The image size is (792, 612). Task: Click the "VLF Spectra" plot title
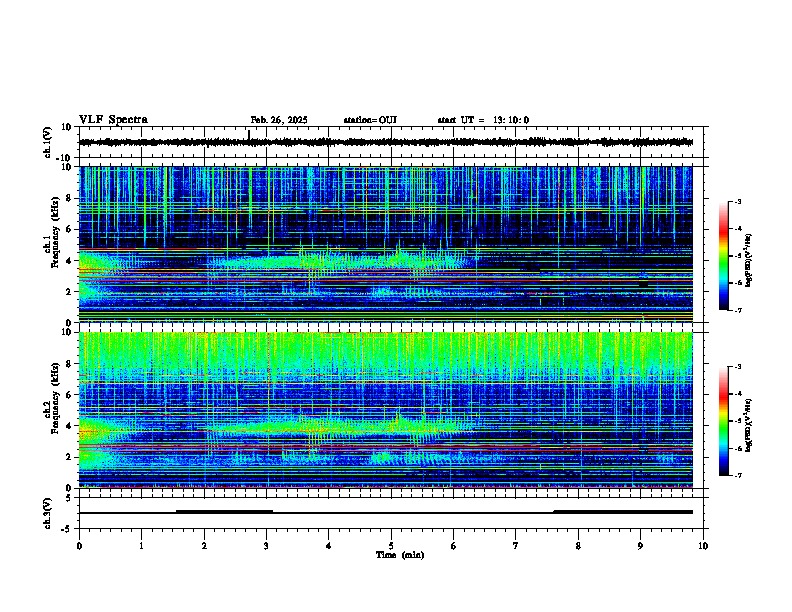113,120
